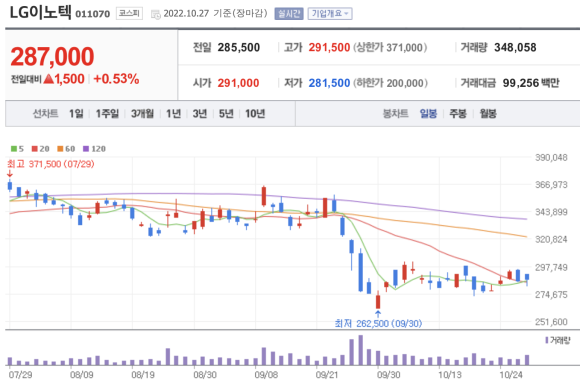The height and width of the screenshot is (392, 580).
Task: Select the 3년 line chart tab
Action: 200,114
